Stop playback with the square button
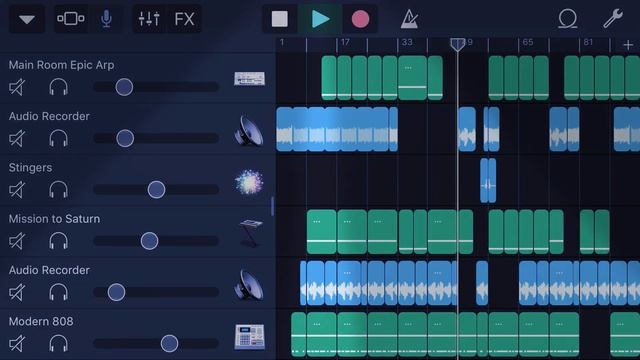 280,19
